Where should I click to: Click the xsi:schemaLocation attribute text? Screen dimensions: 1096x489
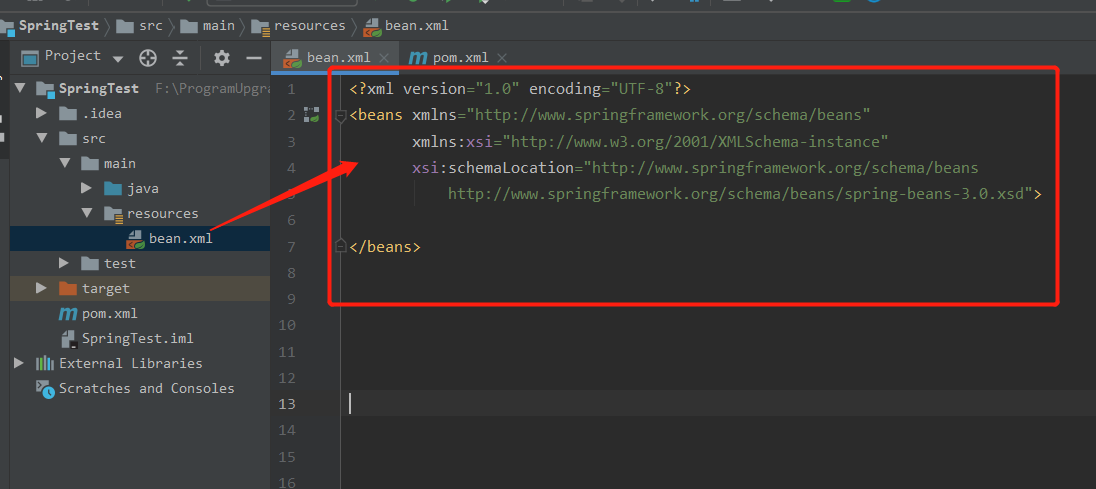pos(493,168)
